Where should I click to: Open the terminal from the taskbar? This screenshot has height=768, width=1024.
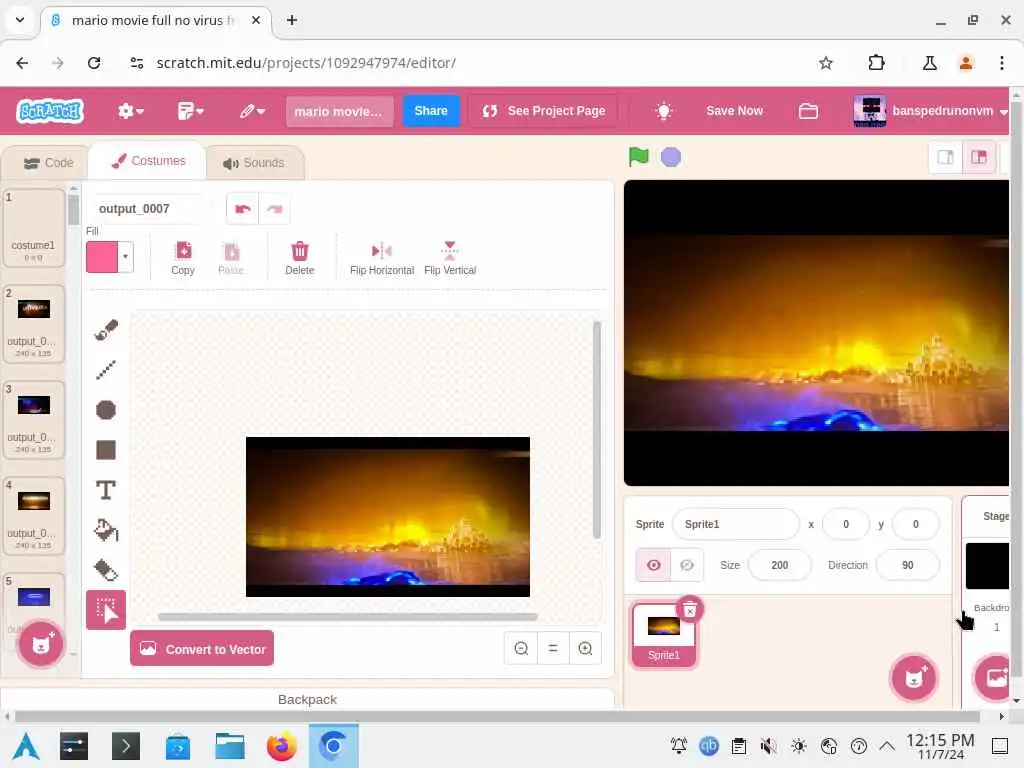125,746
